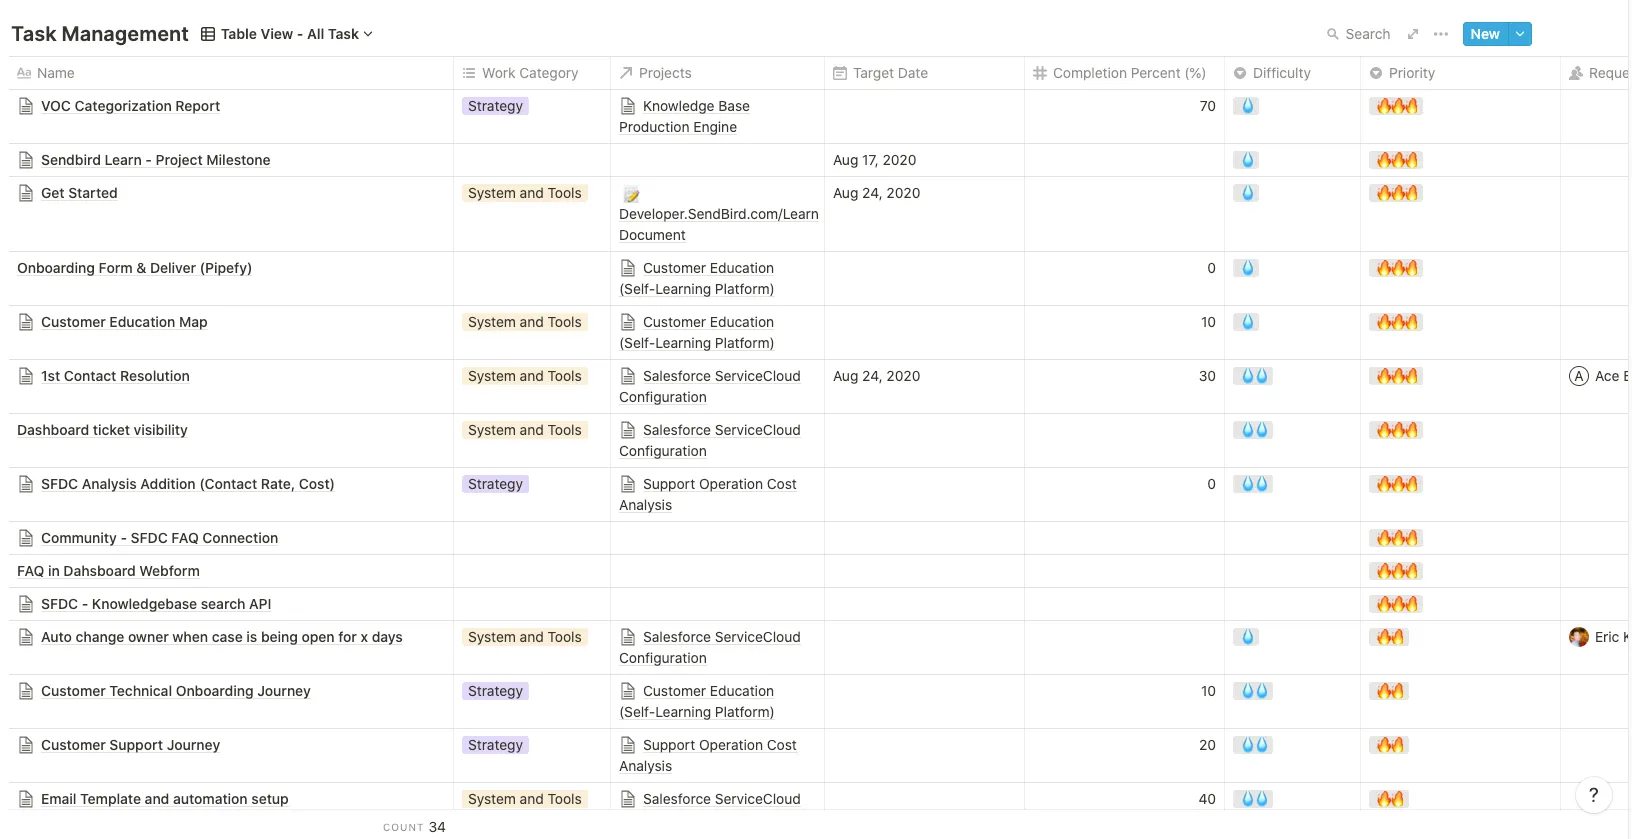Open page icon for VOC Categorization Report

pos(26,106)
